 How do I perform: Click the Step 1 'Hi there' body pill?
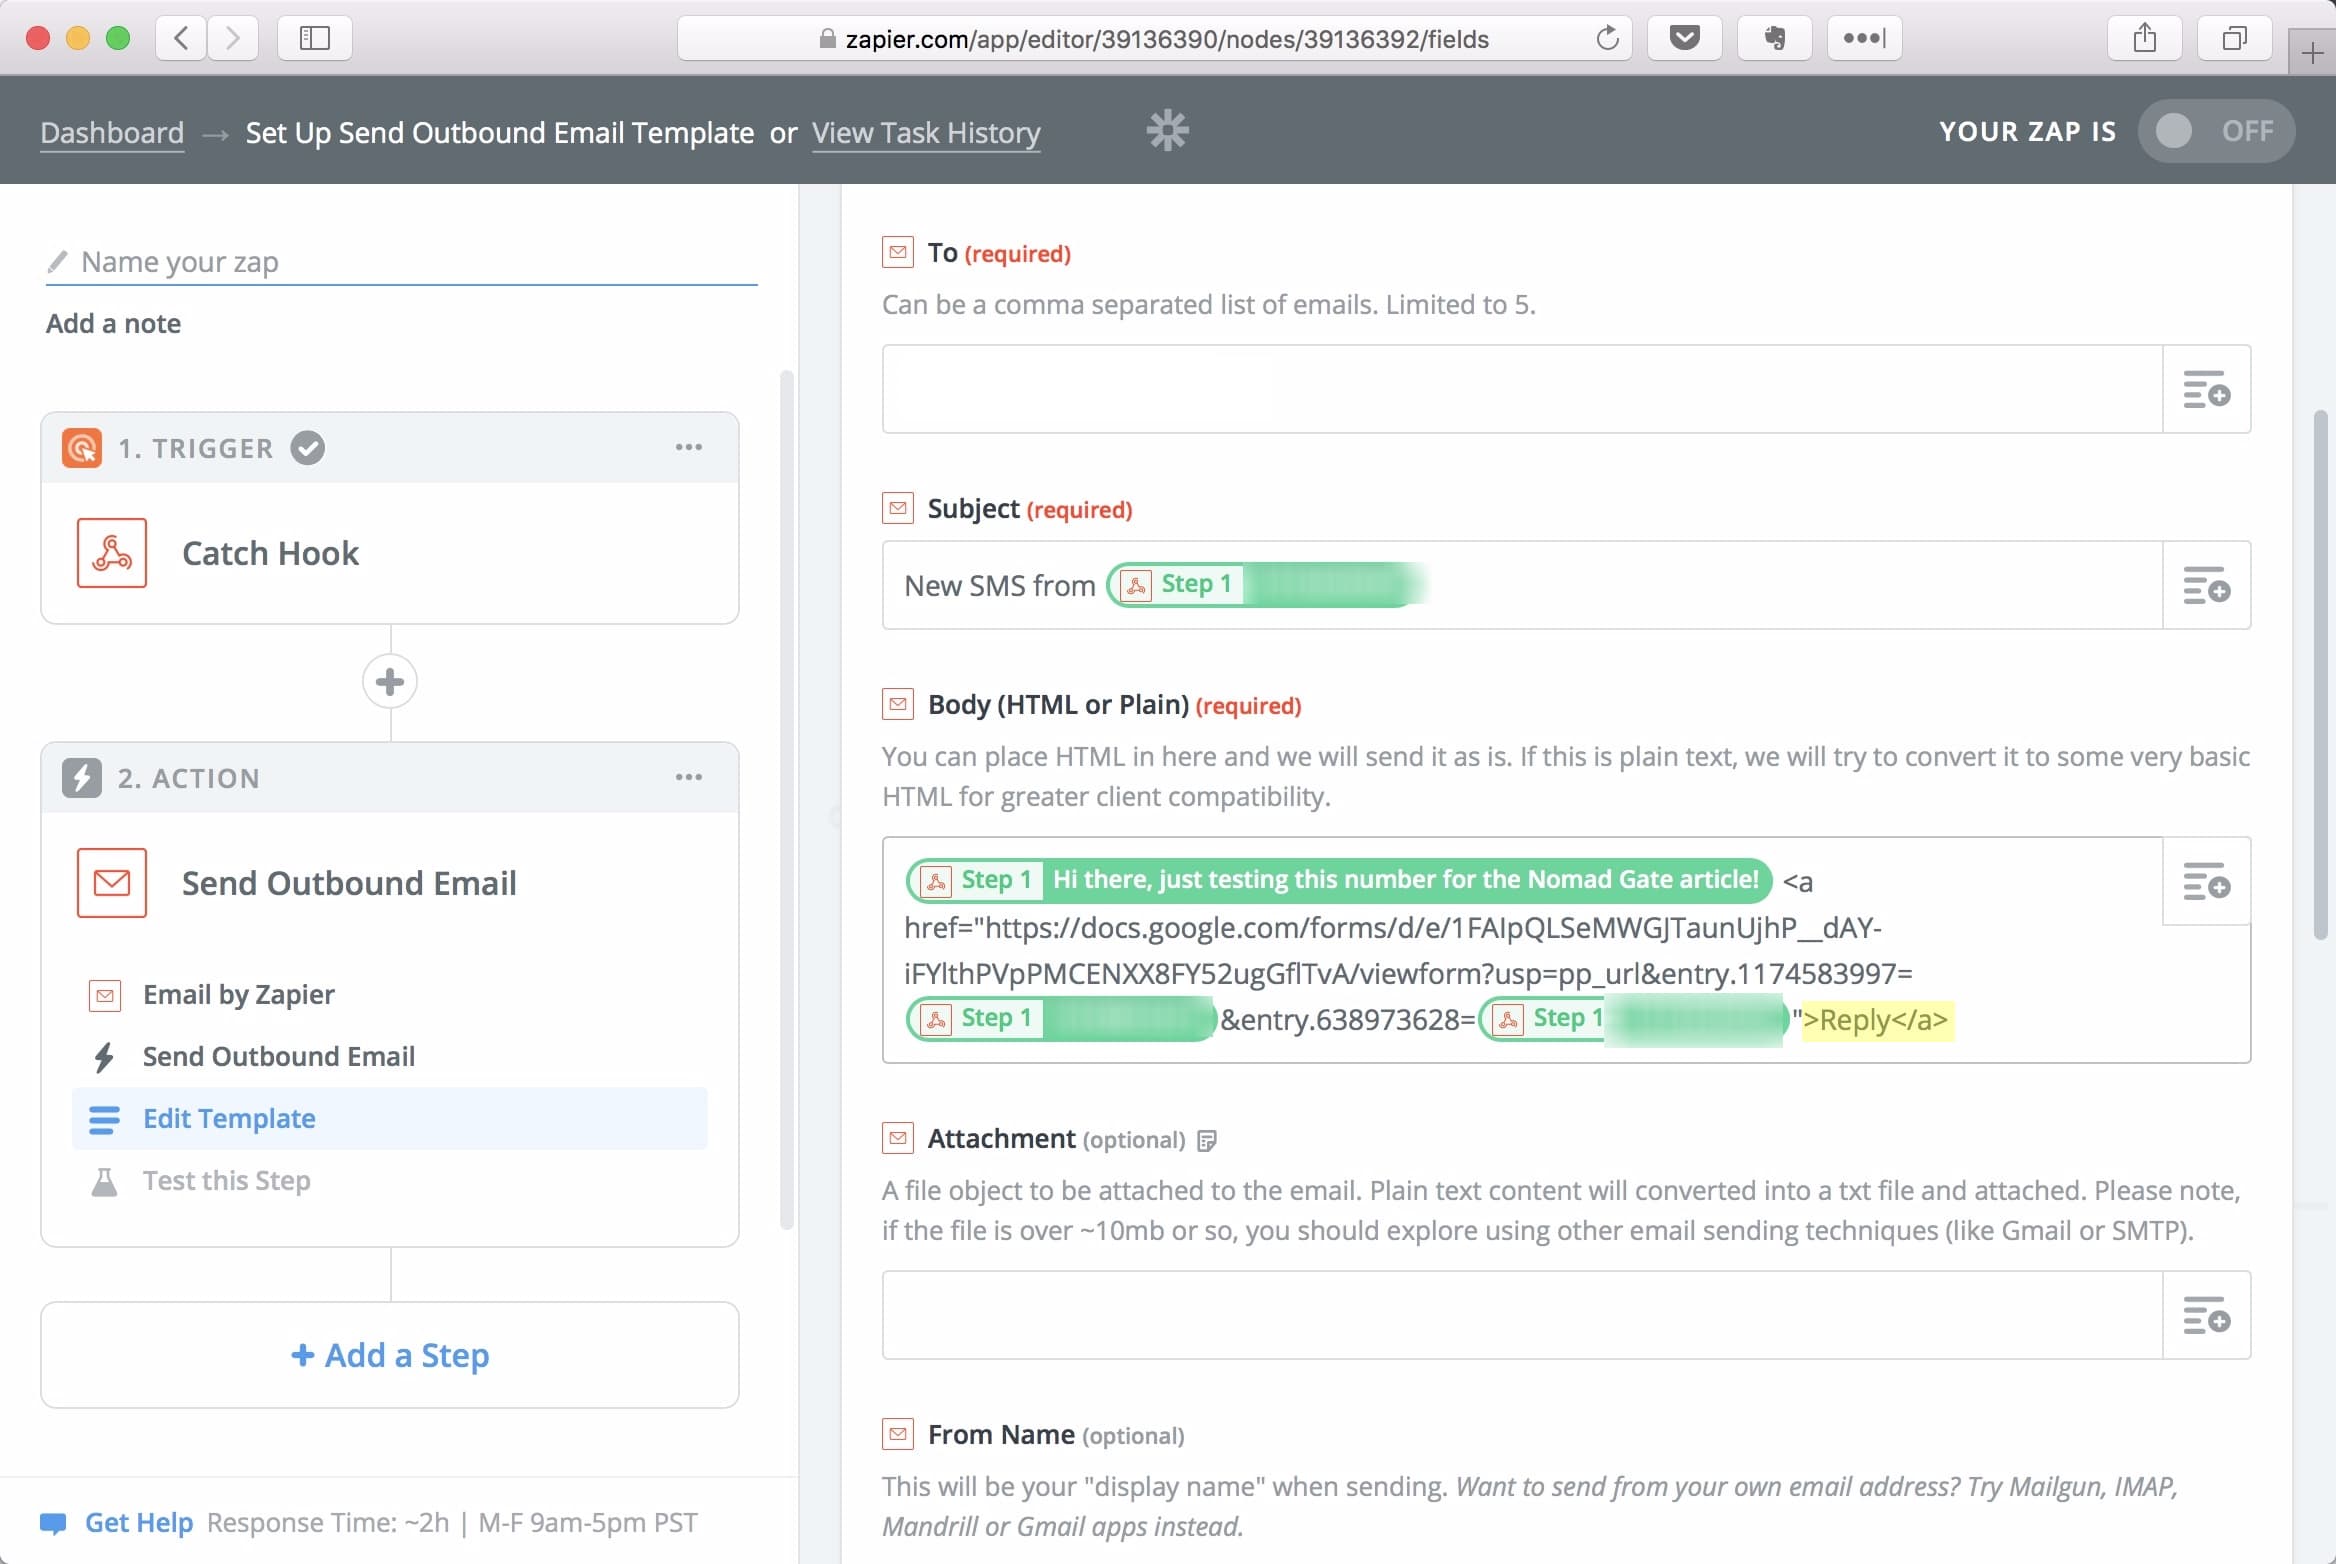coord(1338,880)
